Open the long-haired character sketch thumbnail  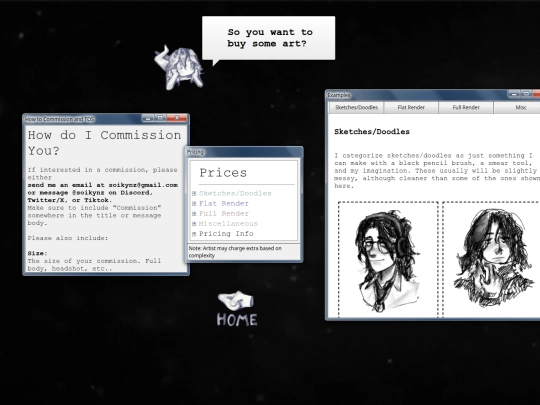coord(492,260)
